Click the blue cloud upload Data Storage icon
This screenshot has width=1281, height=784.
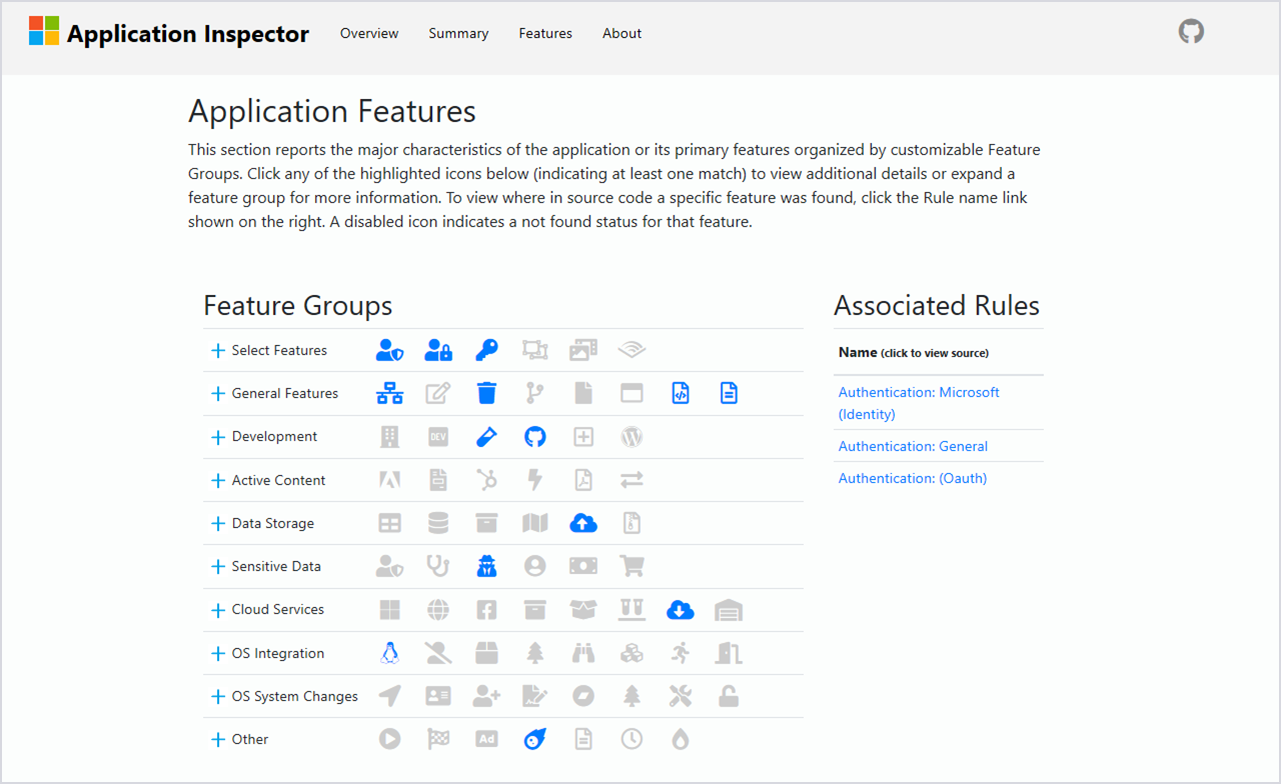pyautogui.click(x=583, y=522)
